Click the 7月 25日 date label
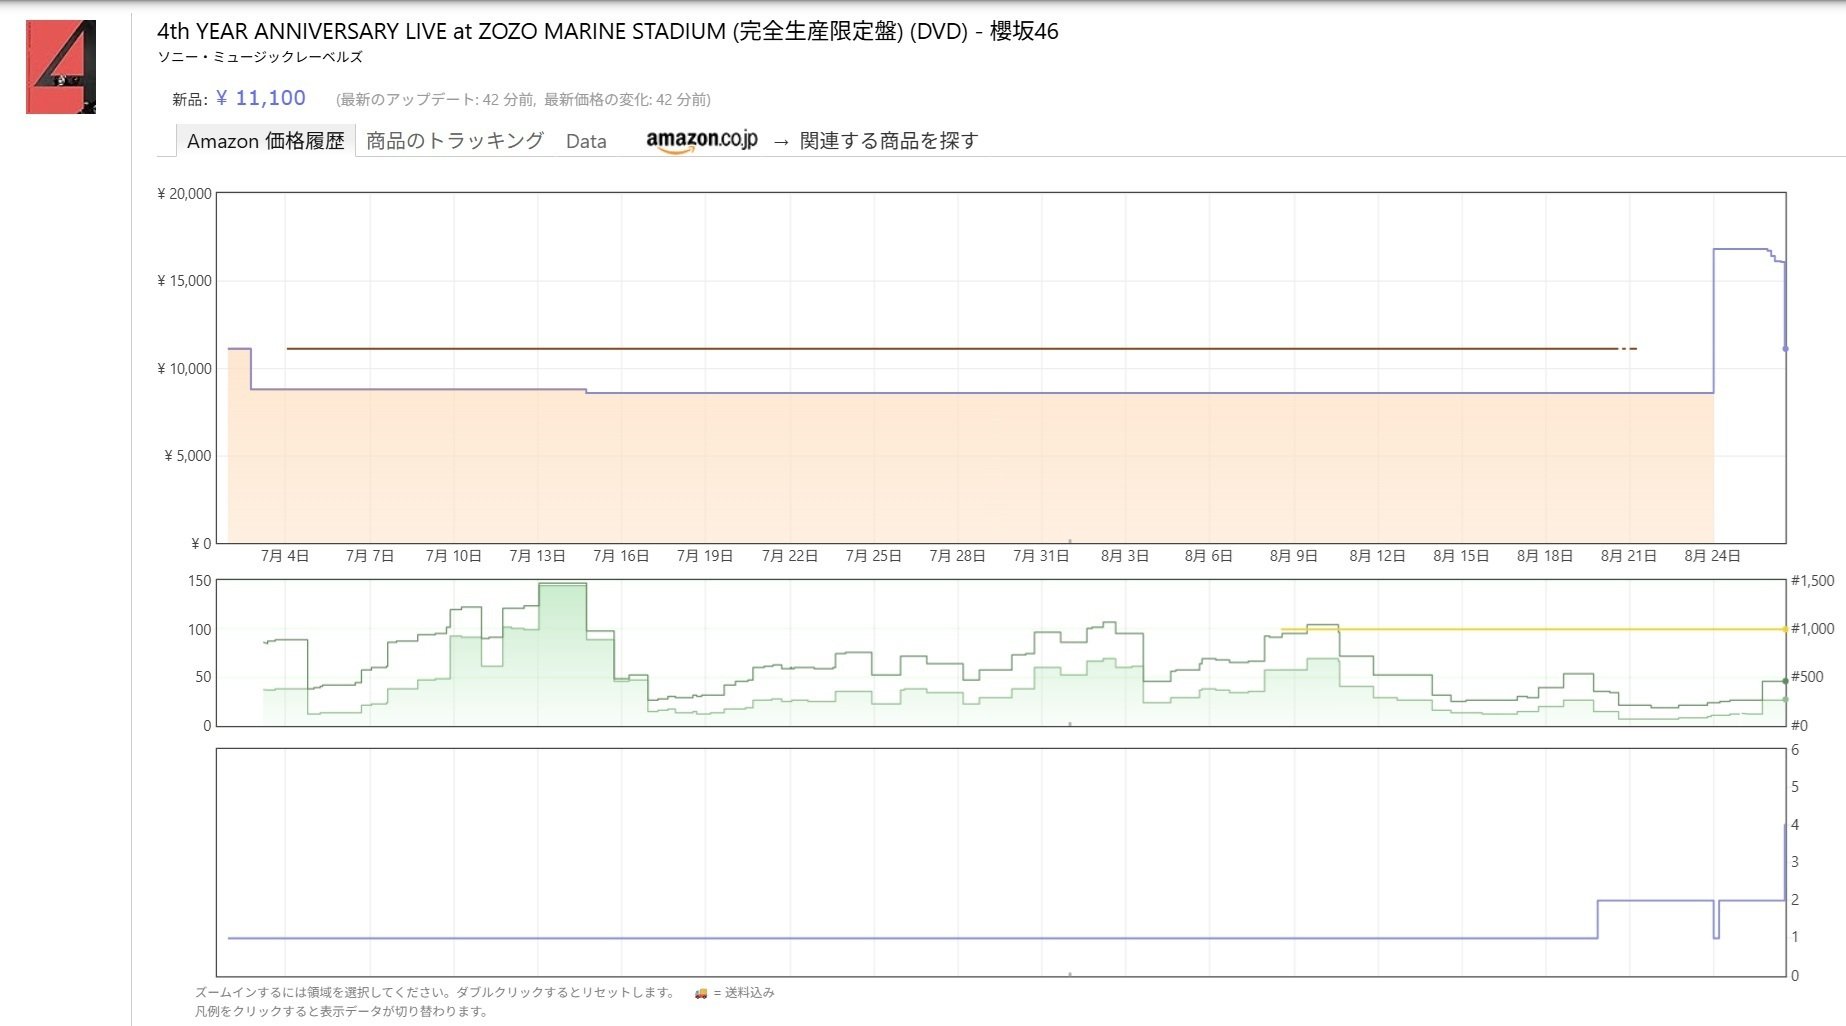The width and height of the screenshot is (1846, 1026). (874, 556)
